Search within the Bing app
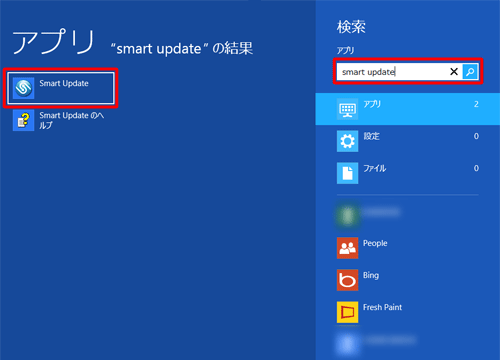500x360 pixels. click(x=408, y=280)
